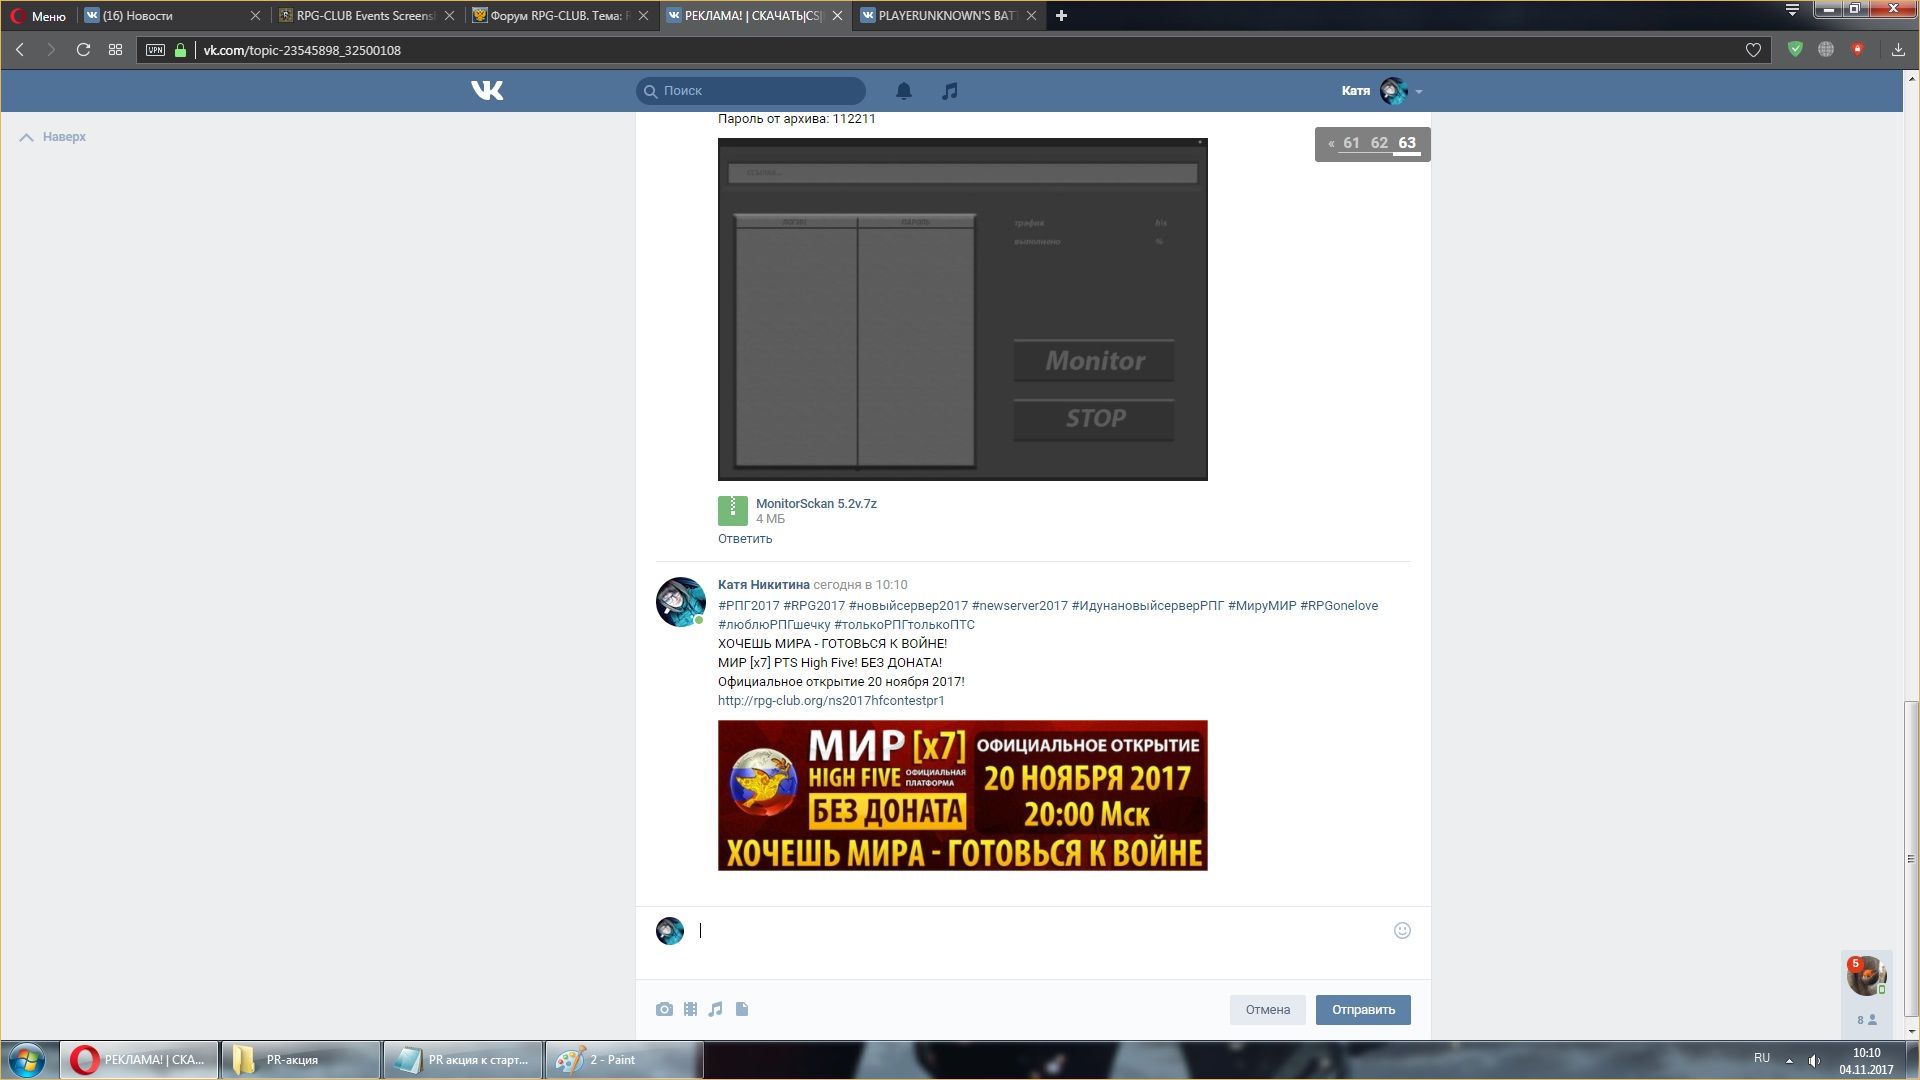This screenshot has width=1920, height=1080.
Task: Click Наверх to scroll to top
Action: (54, 137)
